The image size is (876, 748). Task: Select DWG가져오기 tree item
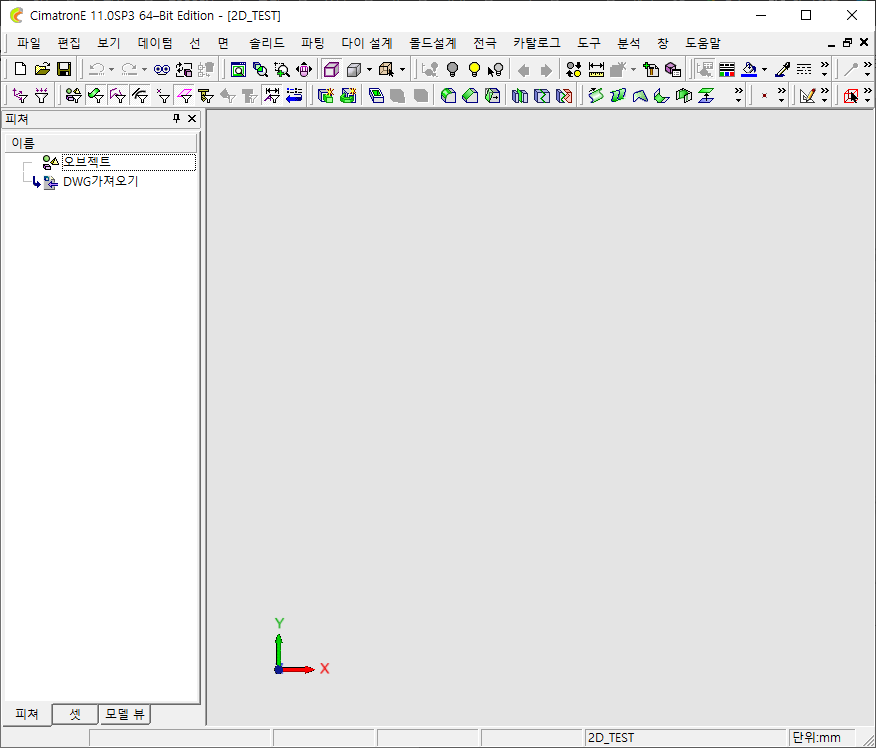(x=101, y=182)
